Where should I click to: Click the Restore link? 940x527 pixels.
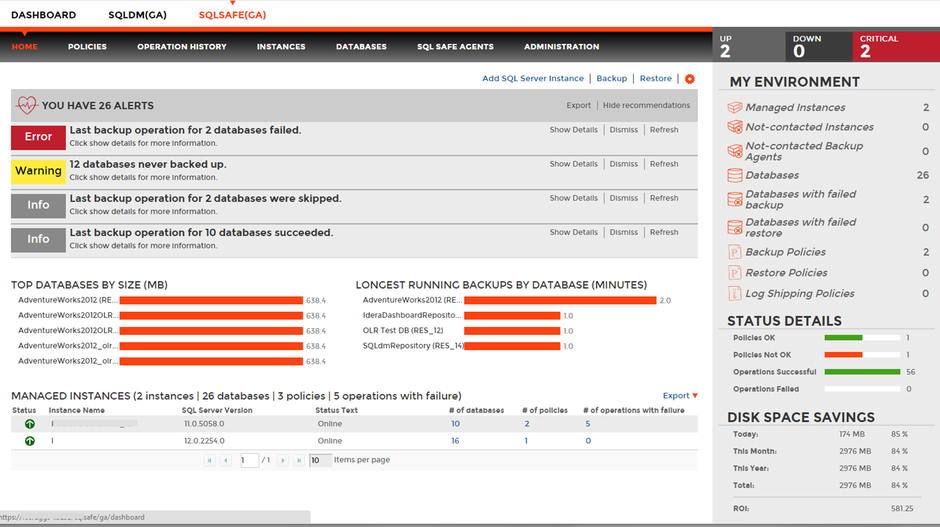655,79
